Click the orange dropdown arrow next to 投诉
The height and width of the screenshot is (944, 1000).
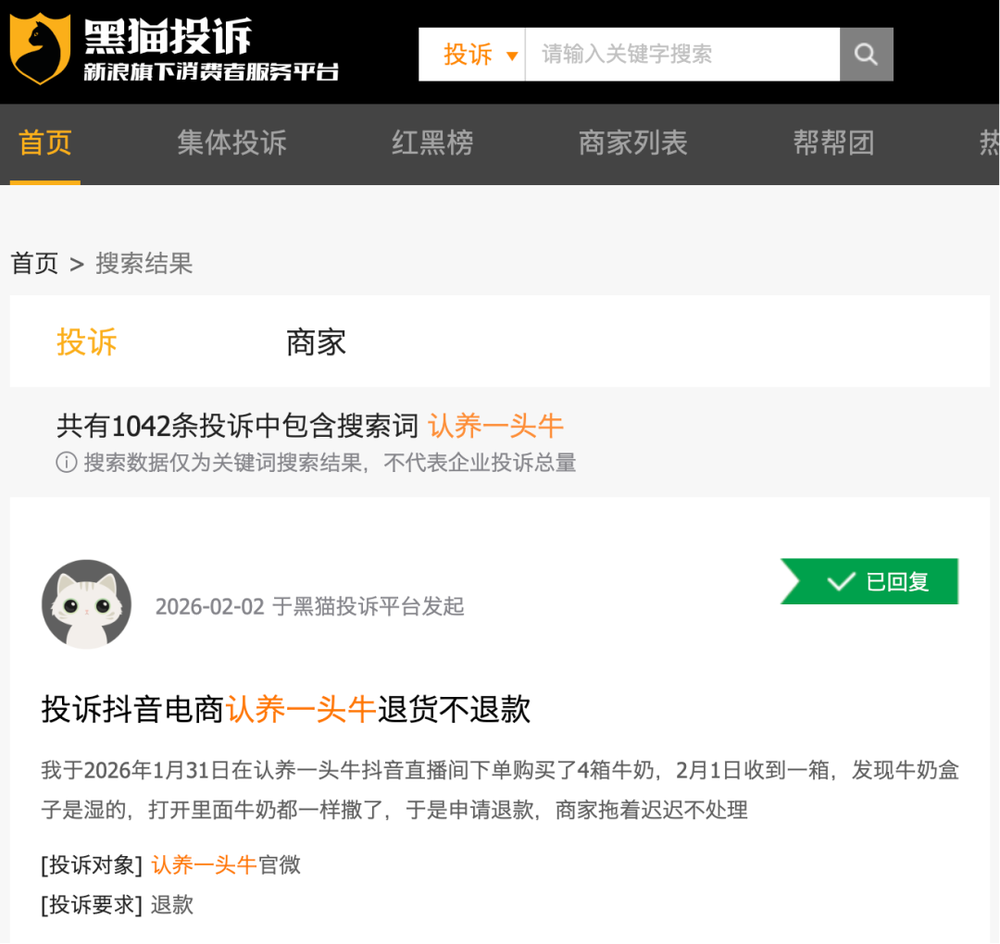[x=511, y=56]
